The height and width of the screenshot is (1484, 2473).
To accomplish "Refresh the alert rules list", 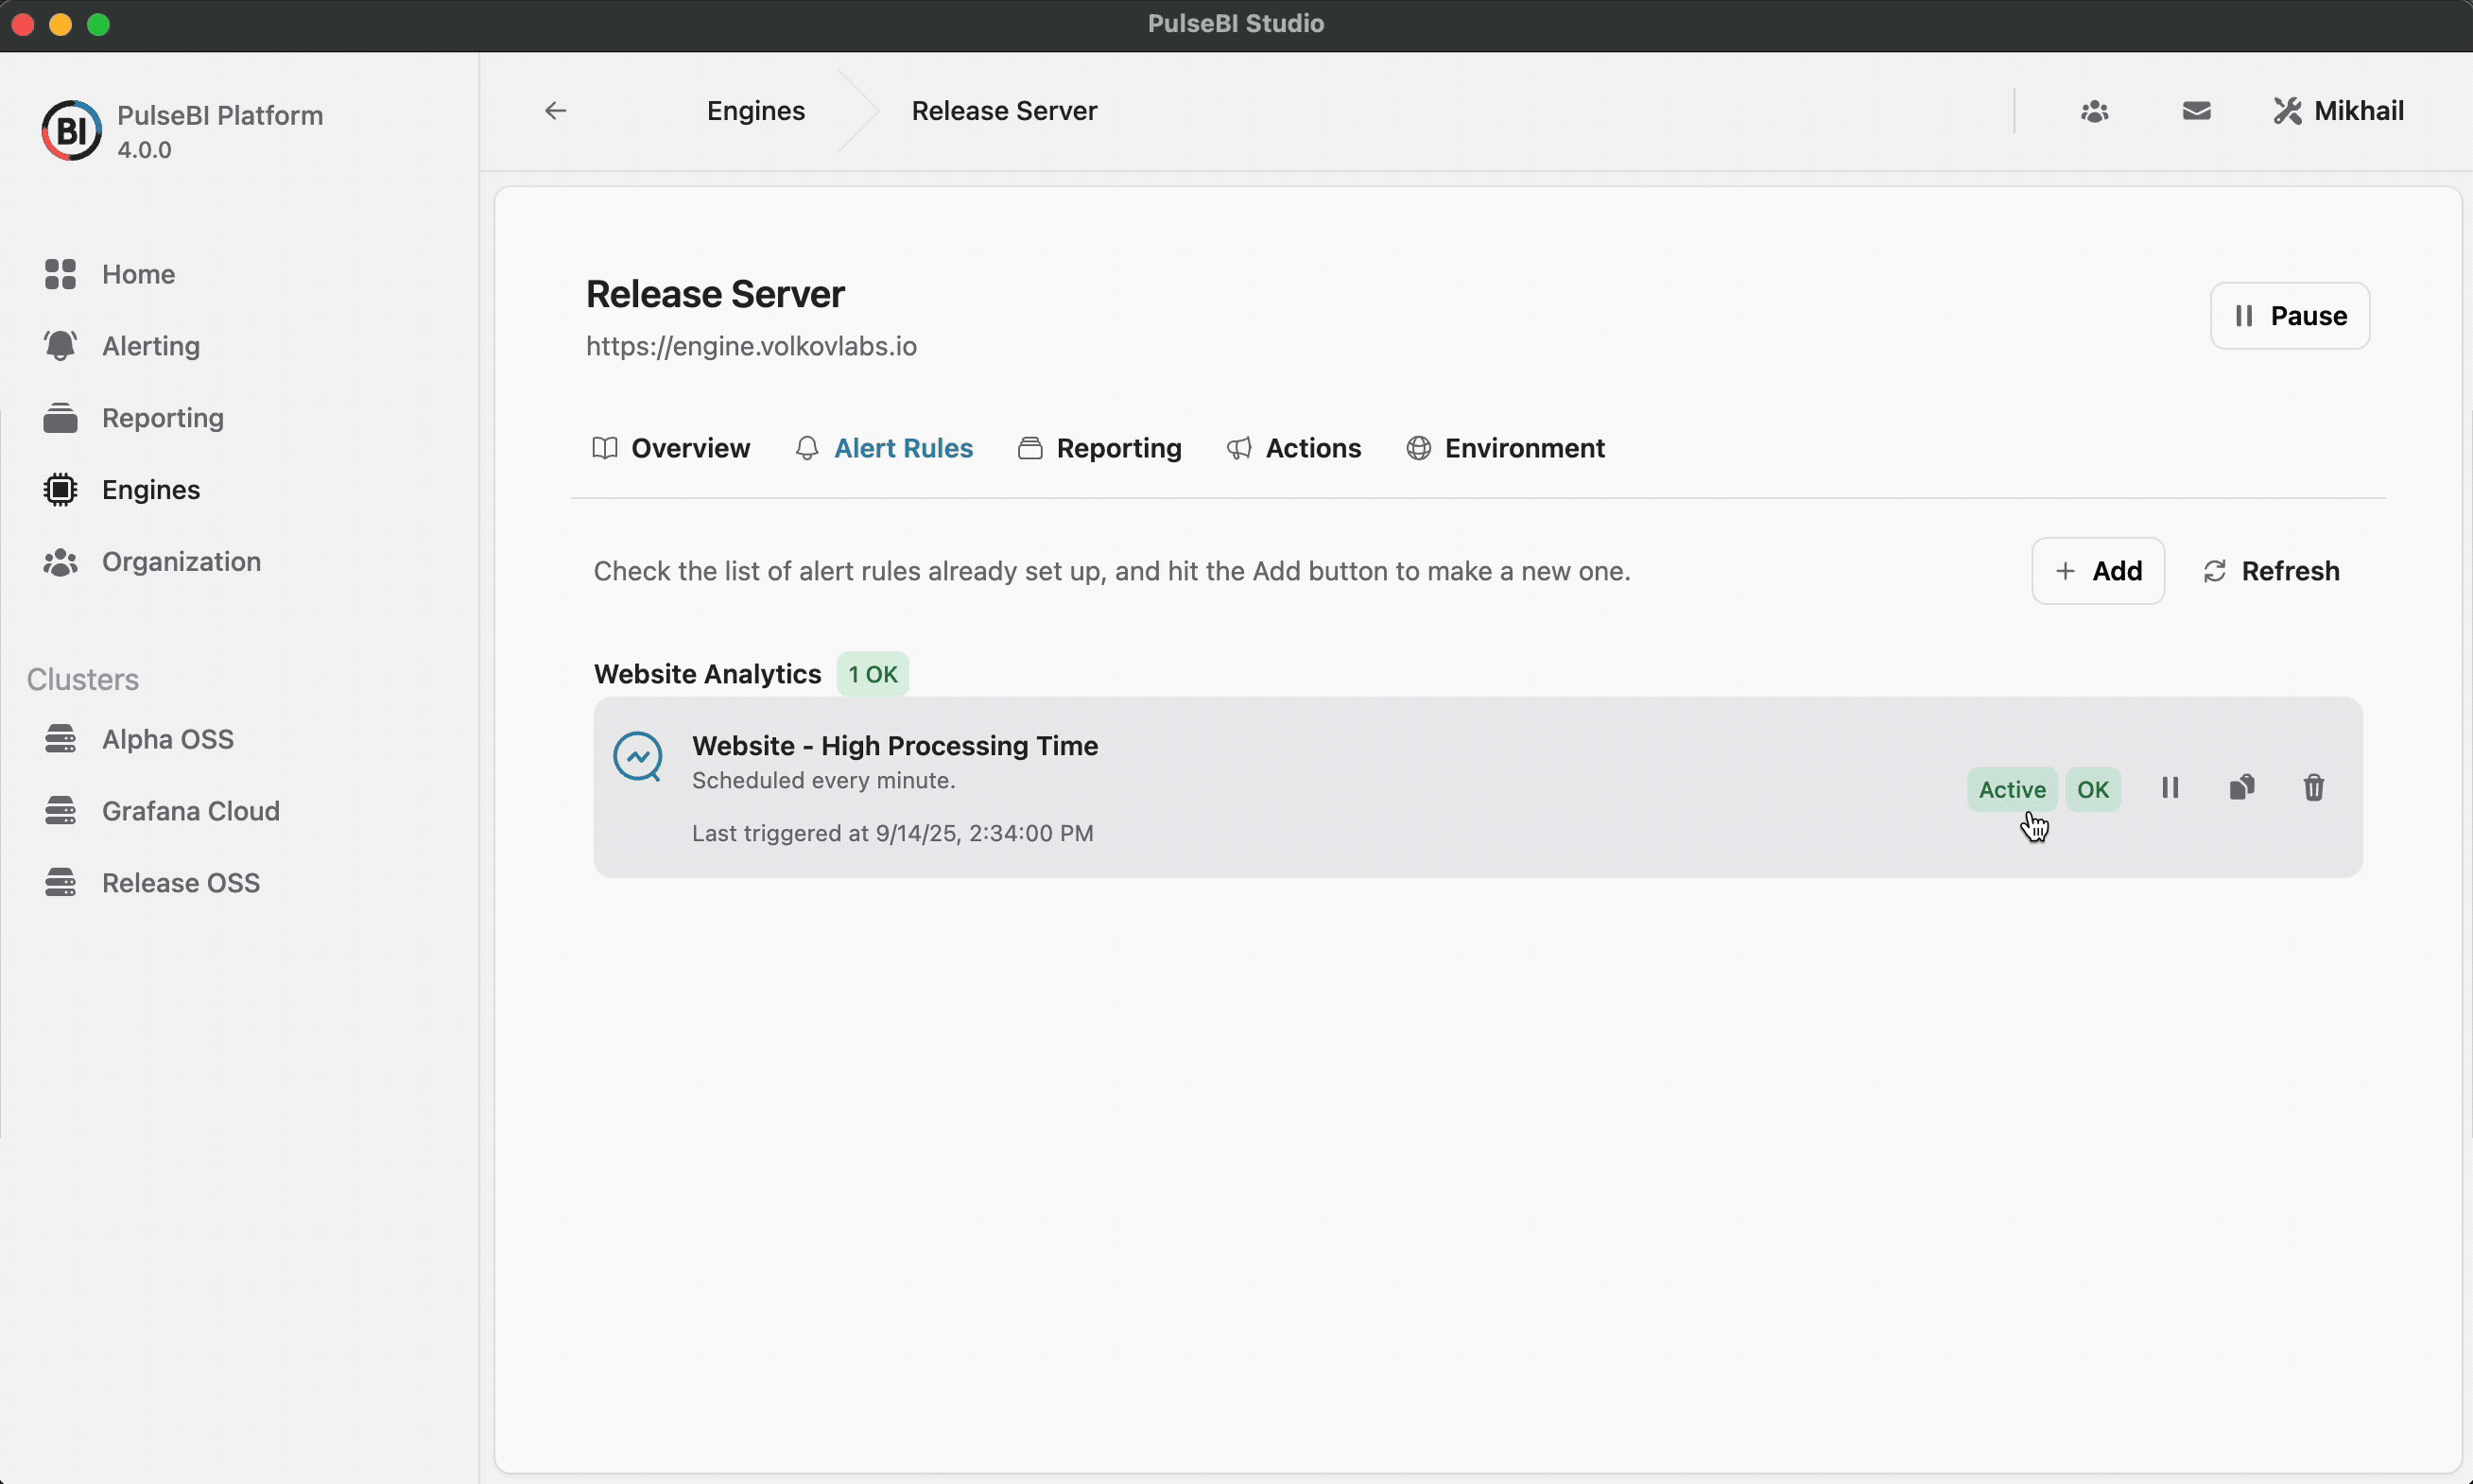I will pyautogui.click(x=2271, y=571).
